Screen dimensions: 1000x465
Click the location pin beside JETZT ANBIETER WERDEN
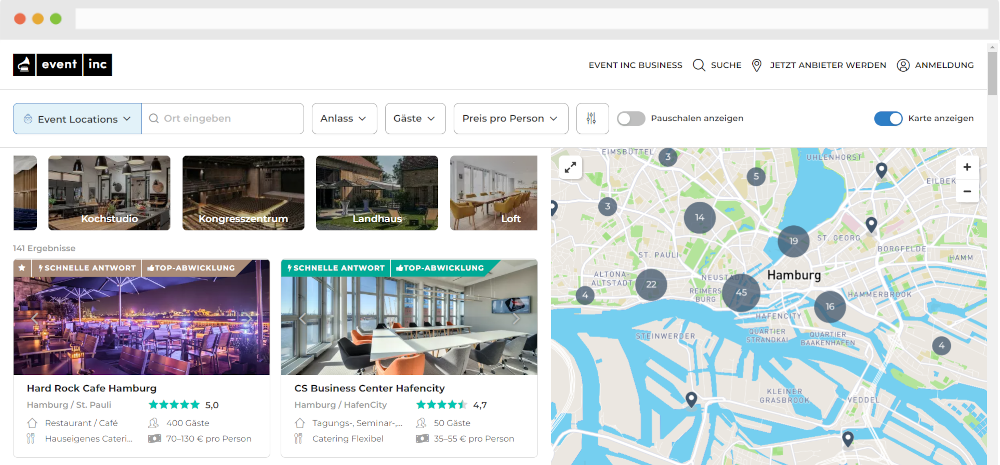point(757,65)
